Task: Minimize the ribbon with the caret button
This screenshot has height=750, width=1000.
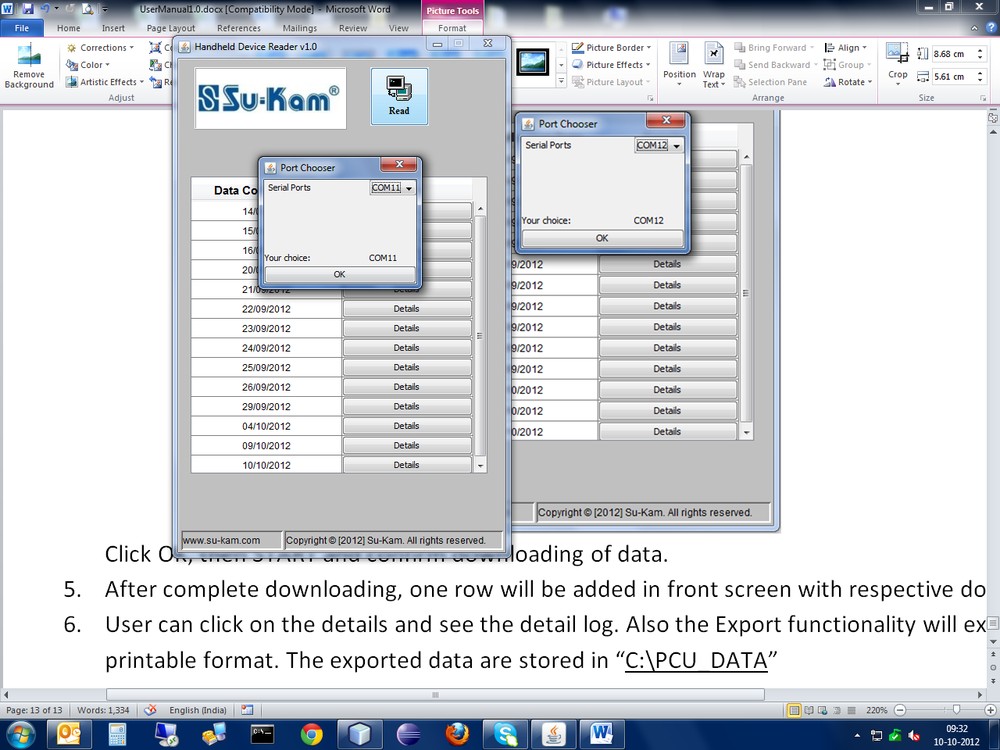Action: 974,28
